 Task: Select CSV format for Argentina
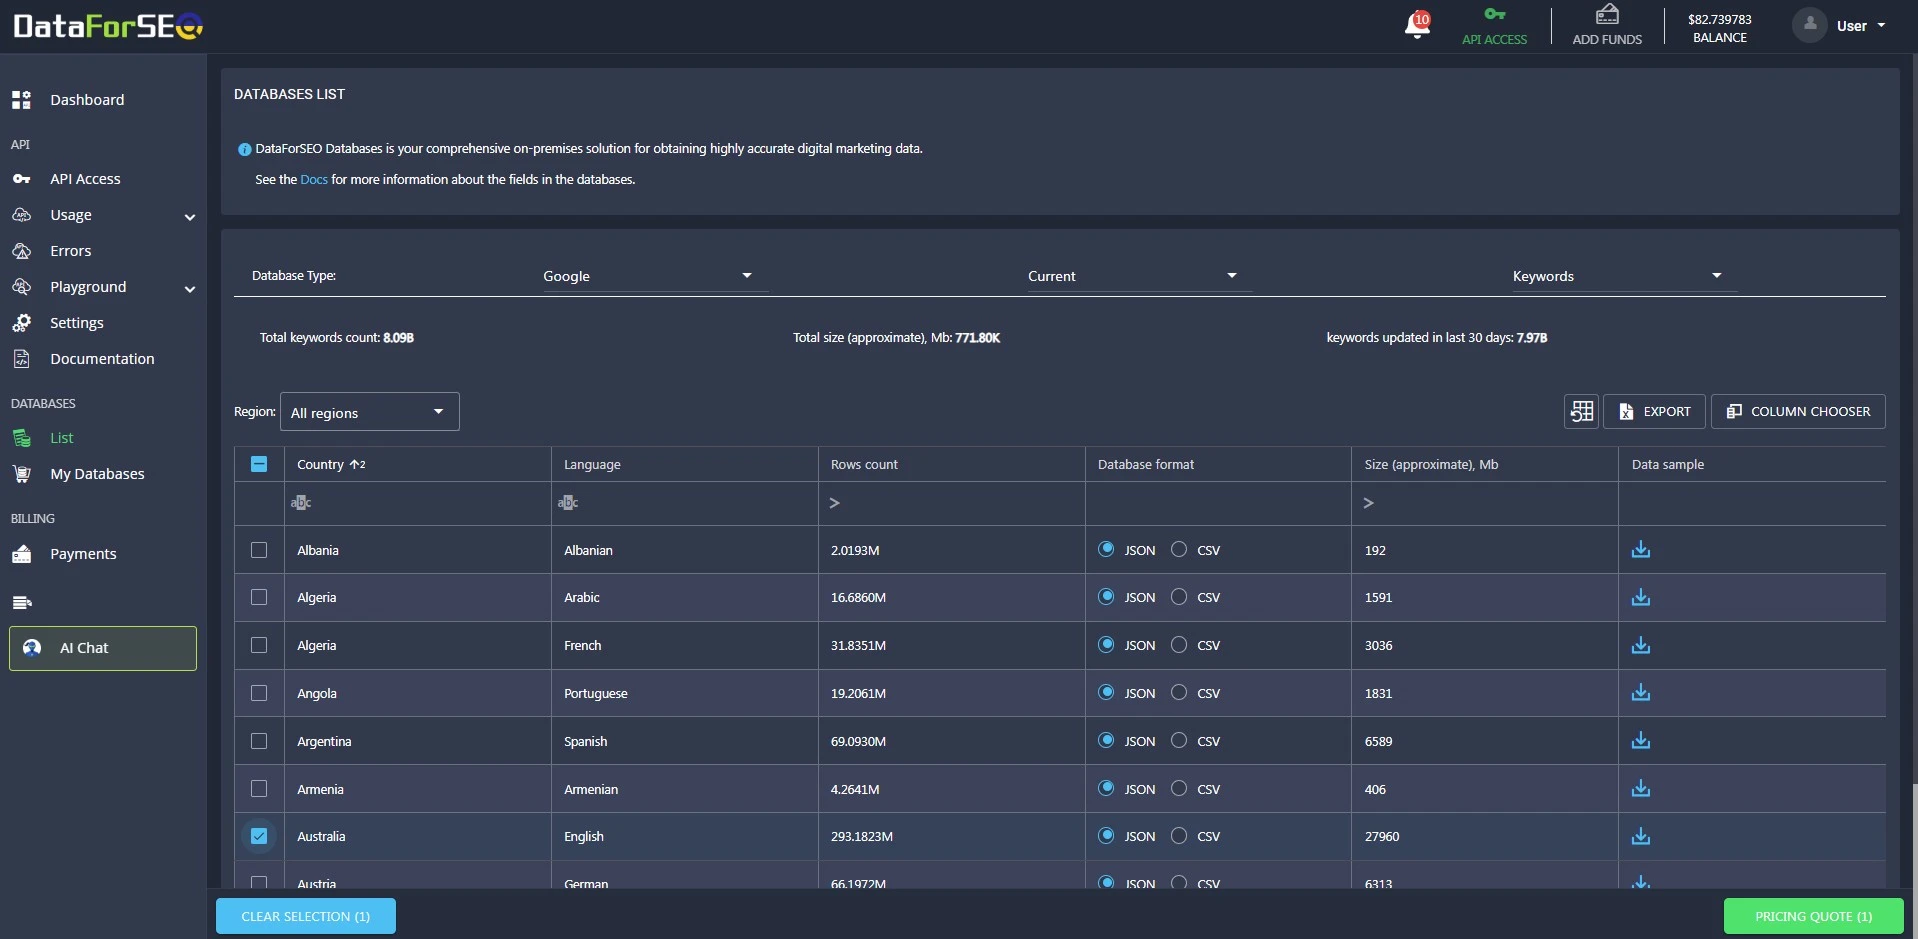tap(1179, 740)
